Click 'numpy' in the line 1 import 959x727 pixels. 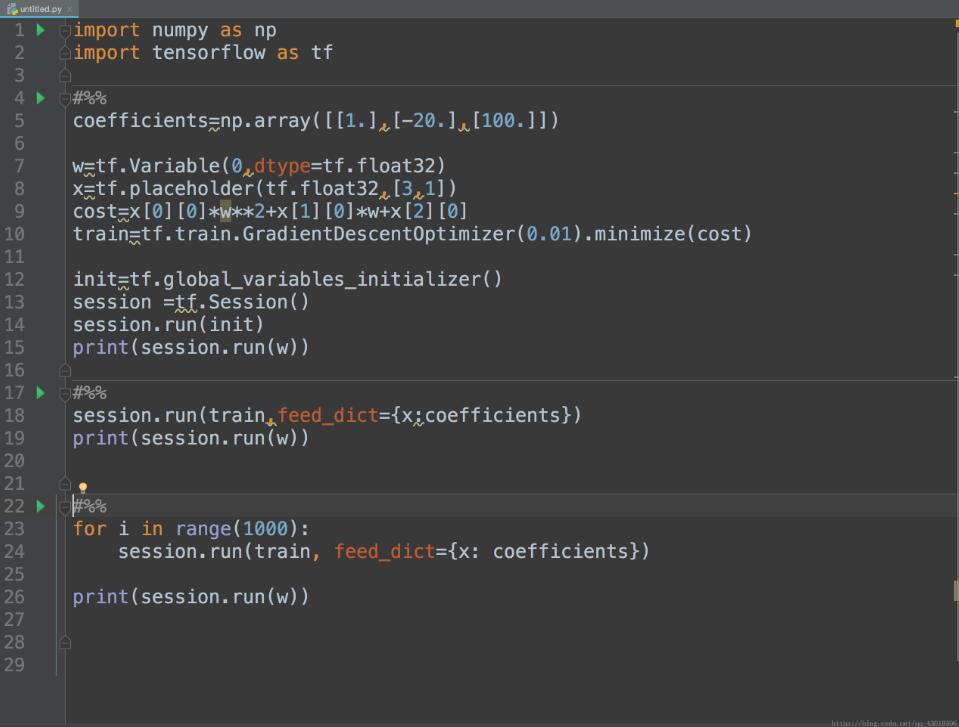[180, 31]
